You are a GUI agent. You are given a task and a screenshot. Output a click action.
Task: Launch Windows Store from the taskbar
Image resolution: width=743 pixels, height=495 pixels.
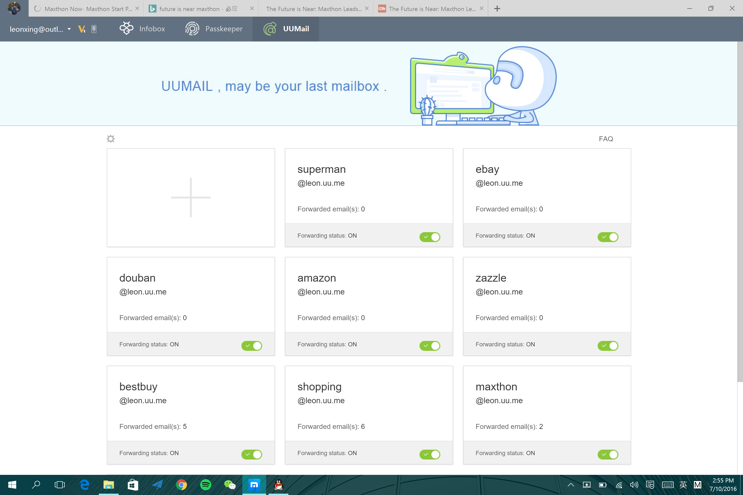pyautogui.click(x=133, y=485)
